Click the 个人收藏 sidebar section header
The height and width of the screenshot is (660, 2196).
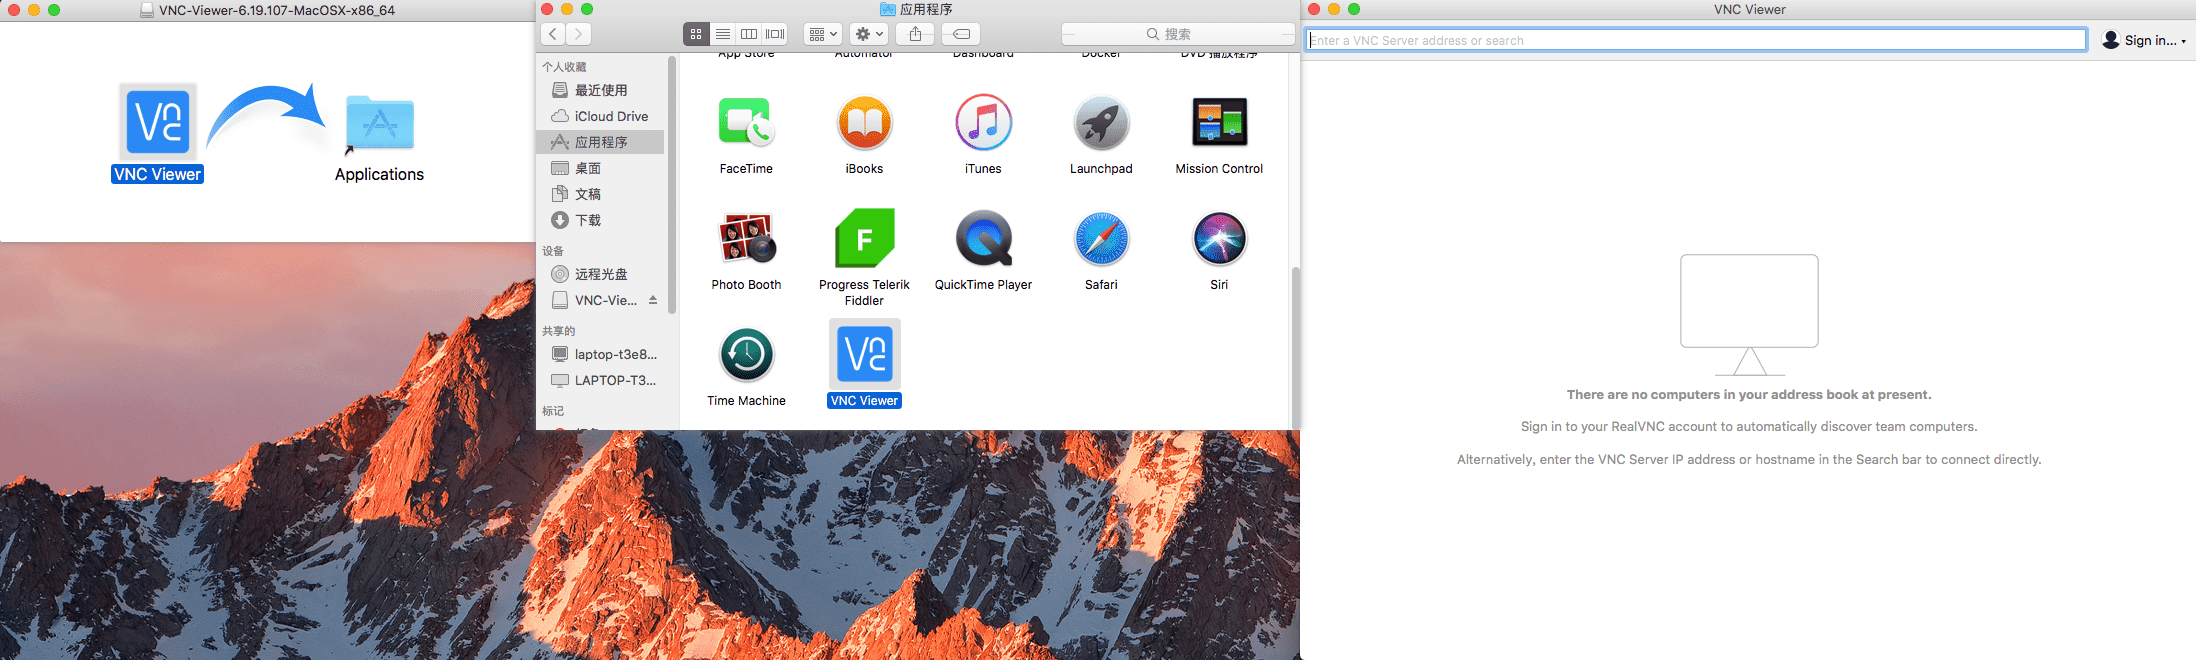coord(564,67)
